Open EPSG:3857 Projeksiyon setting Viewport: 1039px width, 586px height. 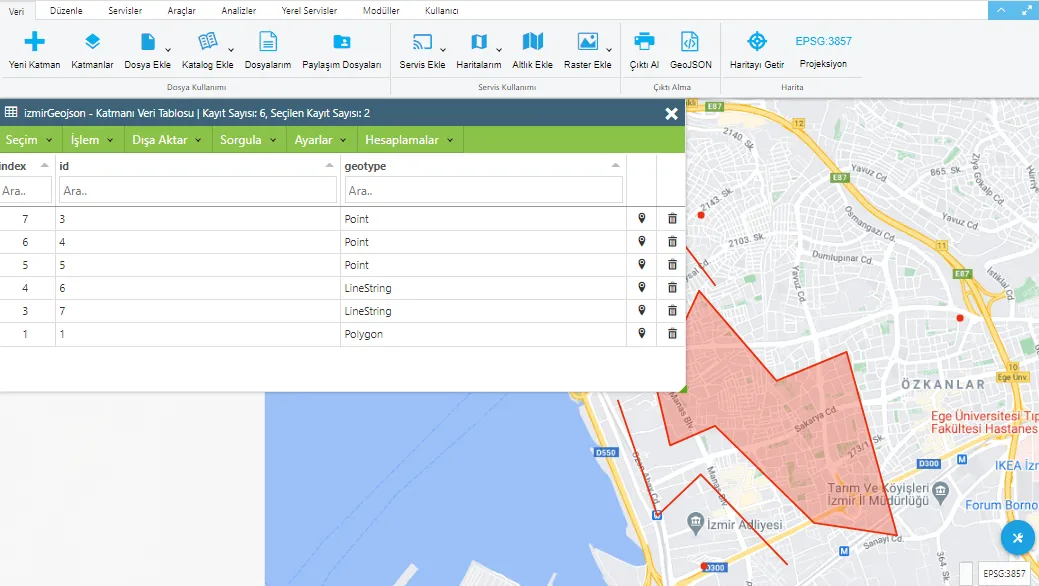click(x=823, y=51)
